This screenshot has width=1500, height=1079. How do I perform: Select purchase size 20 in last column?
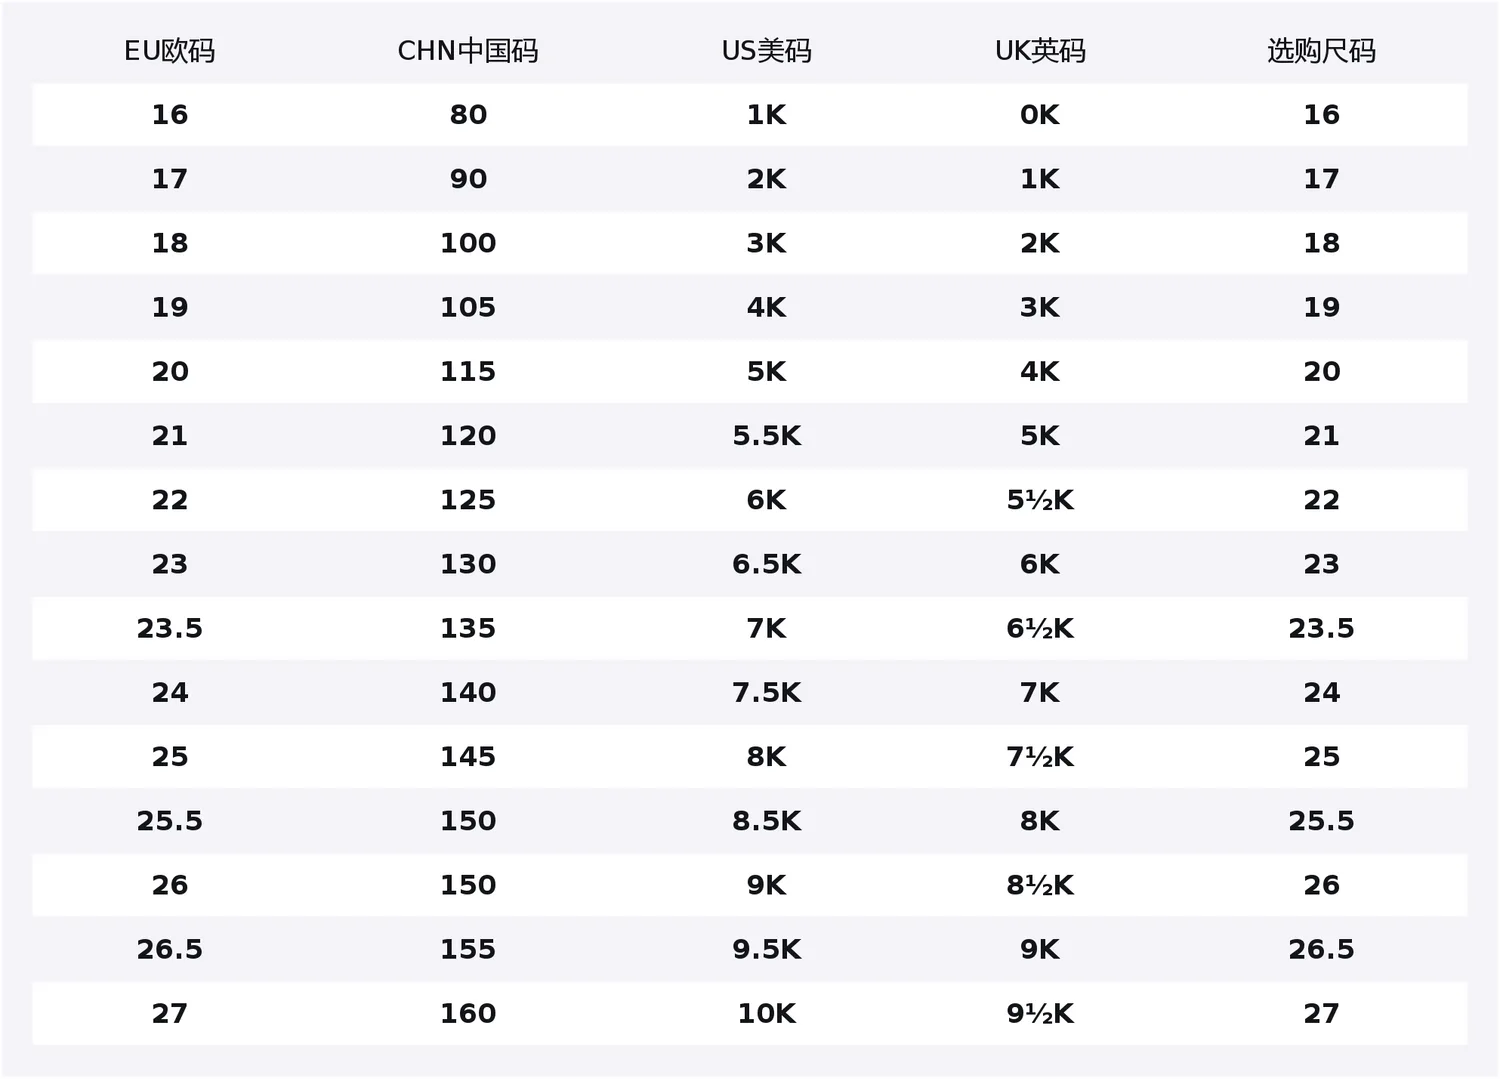pyautogui.click(x=1321, y=372)
